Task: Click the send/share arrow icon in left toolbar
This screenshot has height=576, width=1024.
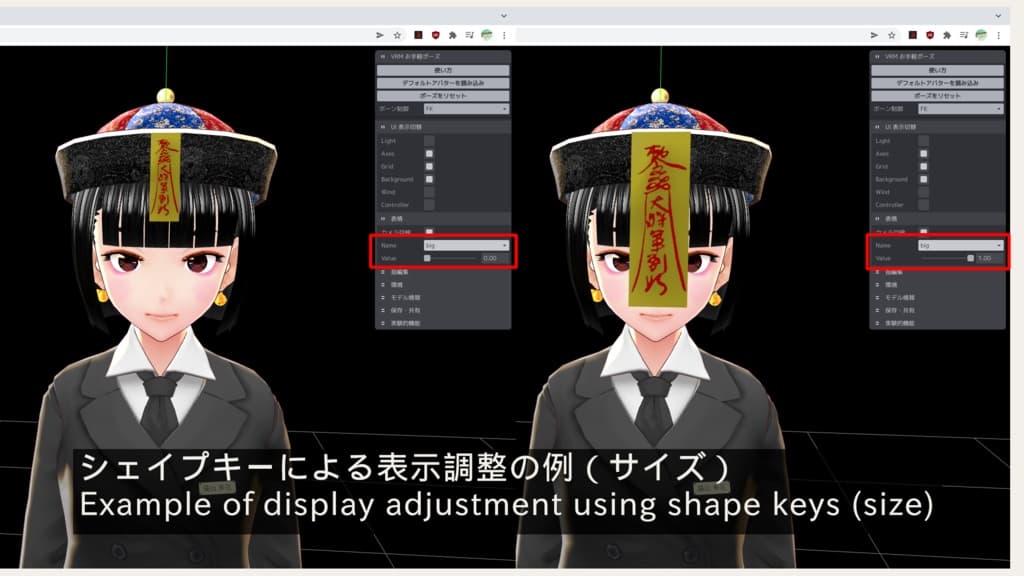Action: 379,35
